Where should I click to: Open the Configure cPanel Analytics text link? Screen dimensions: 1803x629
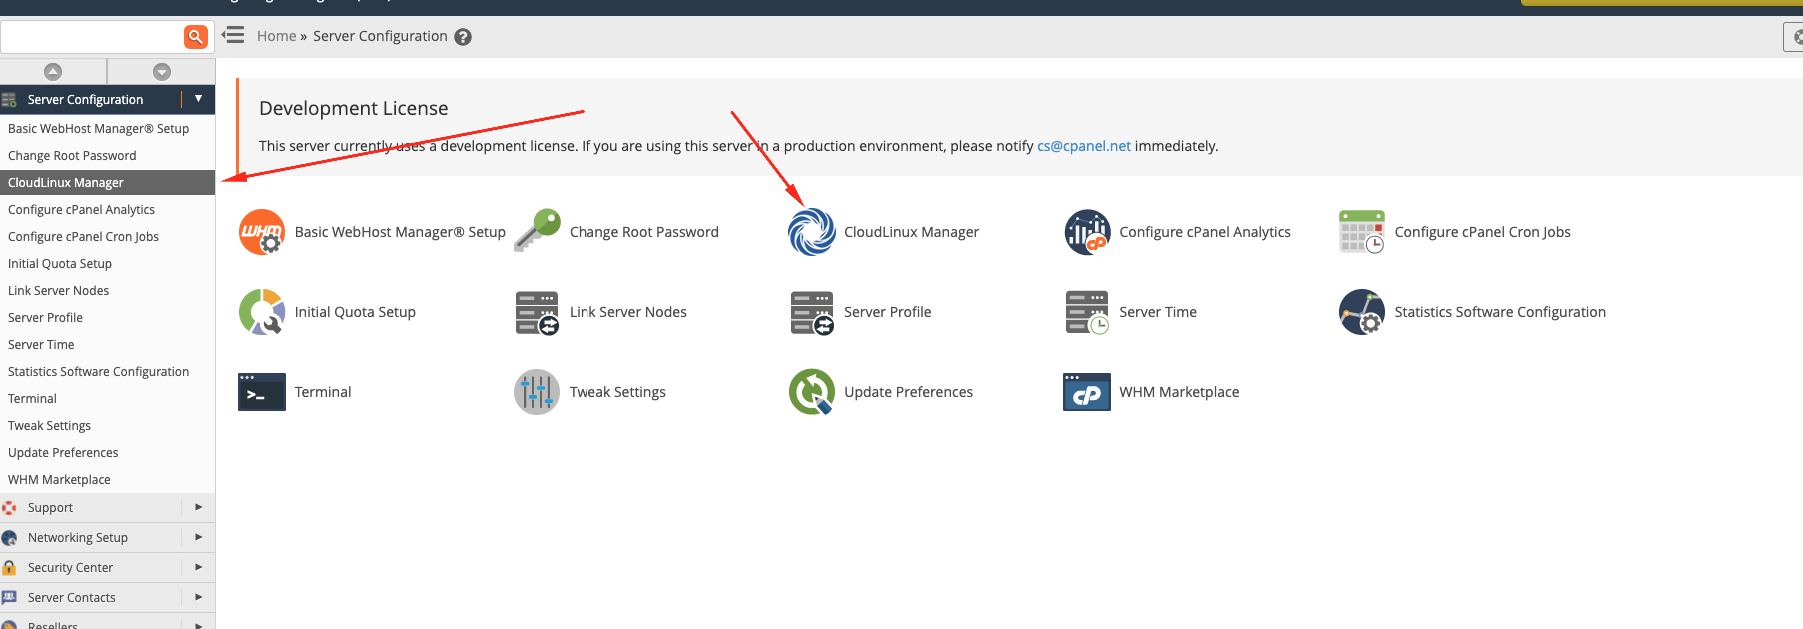[x=1205, y=232]
